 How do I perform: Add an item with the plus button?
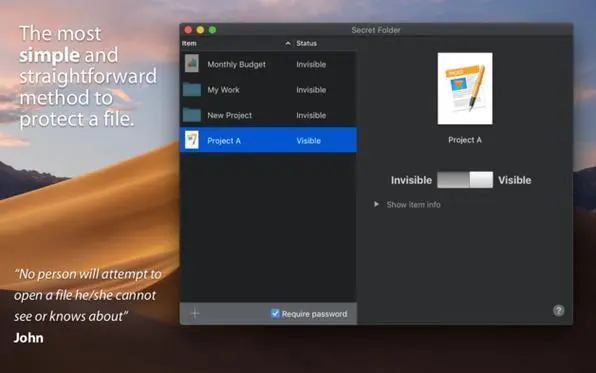tap(195, 313)
